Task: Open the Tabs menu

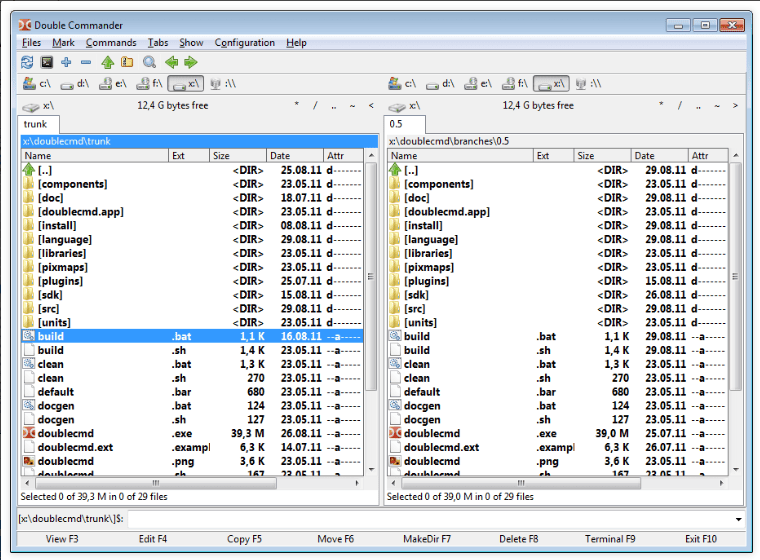Action: point(158,43)
